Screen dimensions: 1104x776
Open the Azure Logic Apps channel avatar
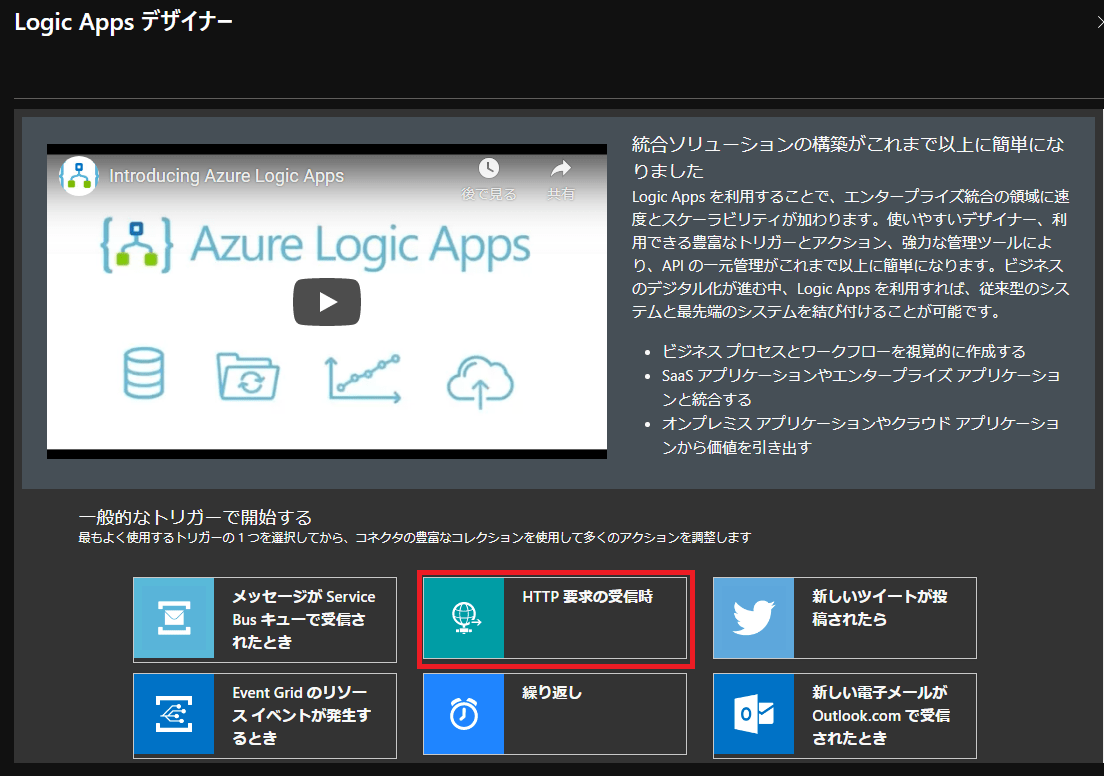78,175
